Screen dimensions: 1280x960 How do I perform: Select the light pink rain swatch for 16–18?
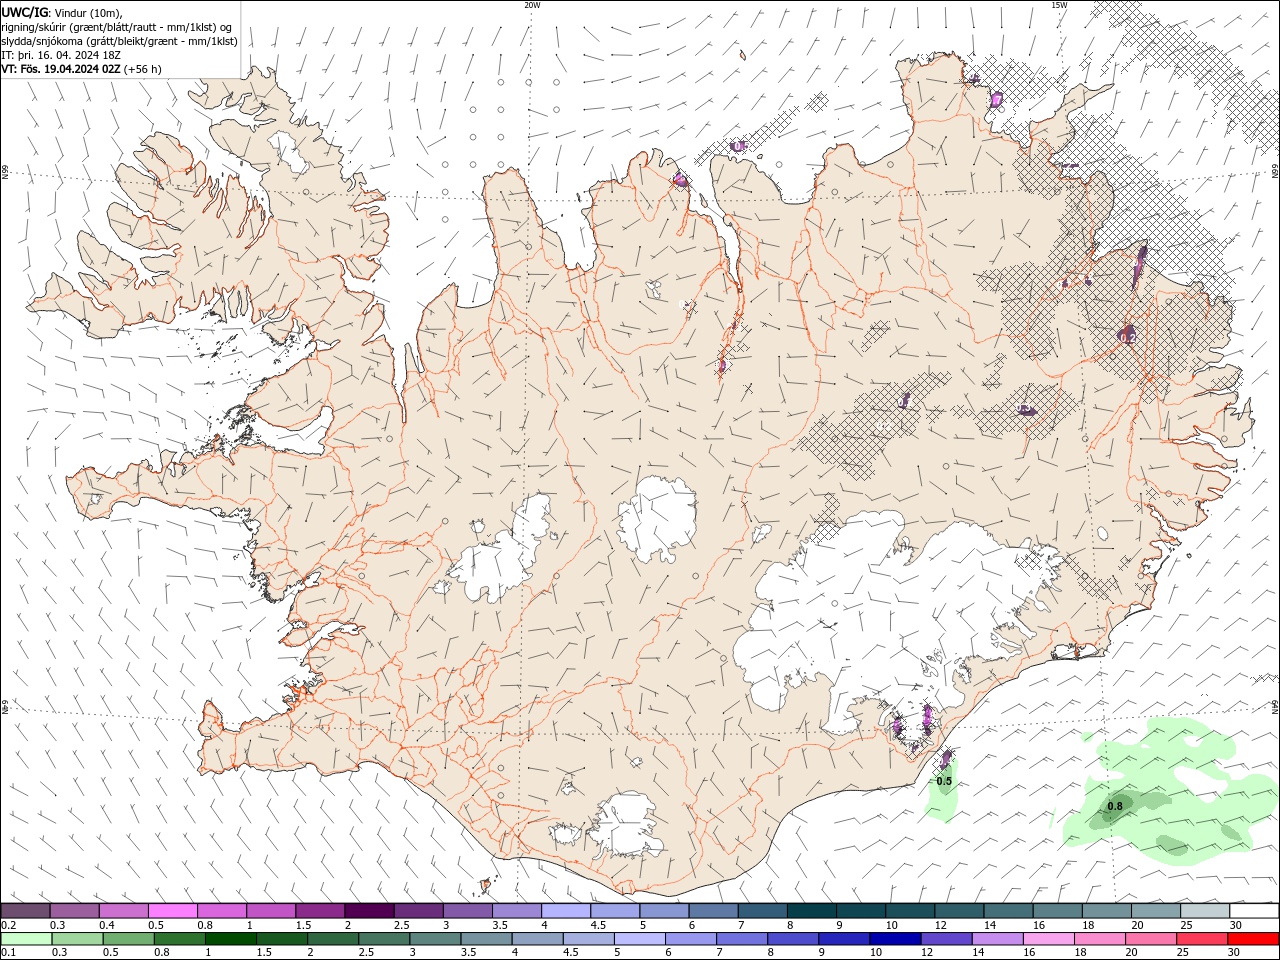[1048, 939]
